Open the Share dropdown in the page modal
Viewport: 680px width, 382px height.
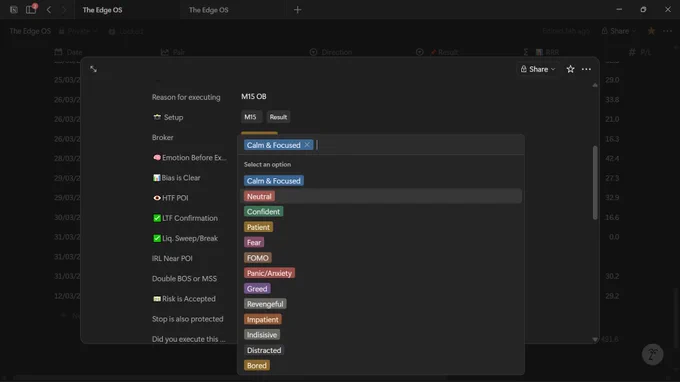coord(538,69)
